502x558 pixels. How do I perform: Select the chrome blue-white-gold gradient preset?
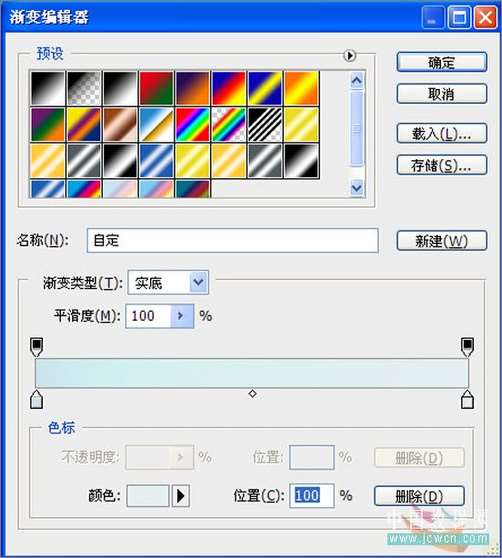tap(156, 125)
